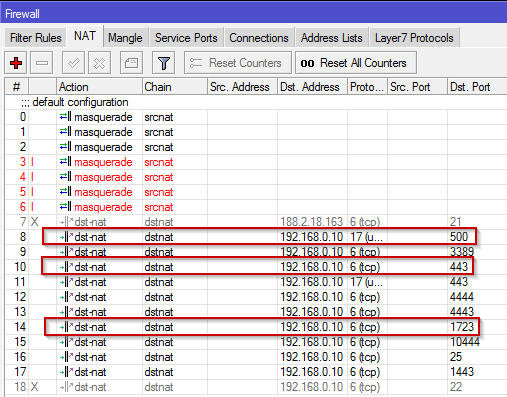This screenshot has width=507, height=397.
Task: Go to the Connections tab
Action: [259, 38]
